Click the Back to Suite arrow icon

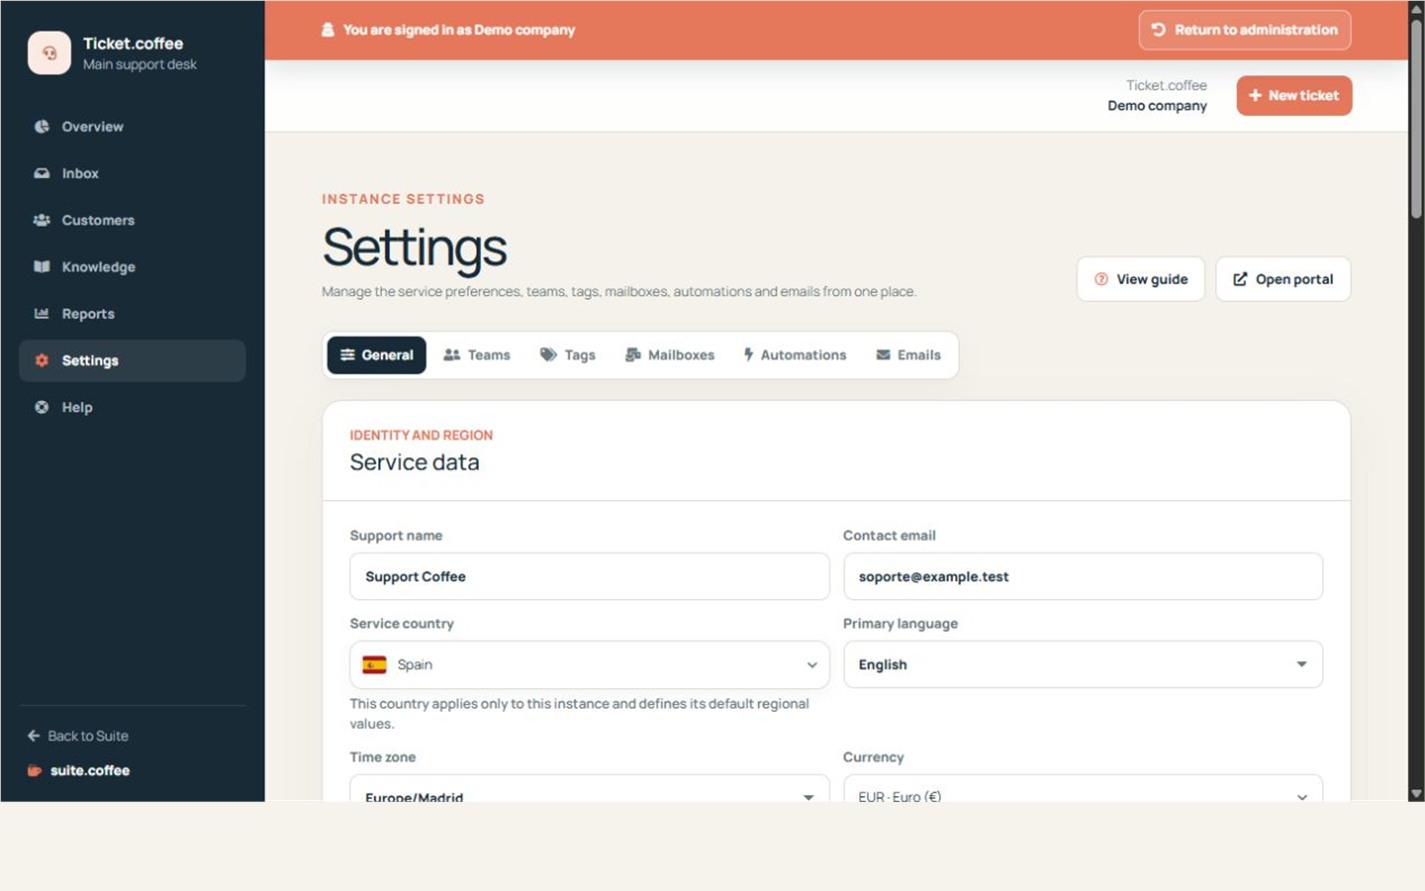tap(34, 735)
